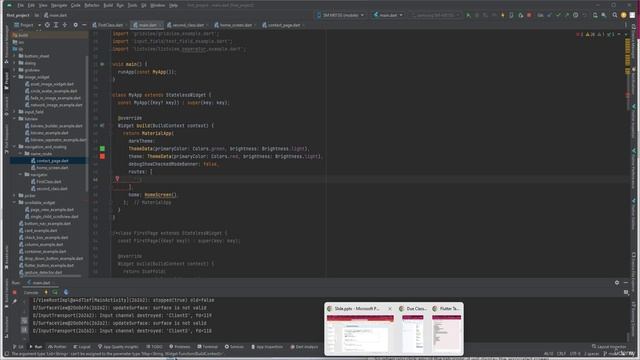Hide the Run panel with minus icon

click(x=626, y=282)
